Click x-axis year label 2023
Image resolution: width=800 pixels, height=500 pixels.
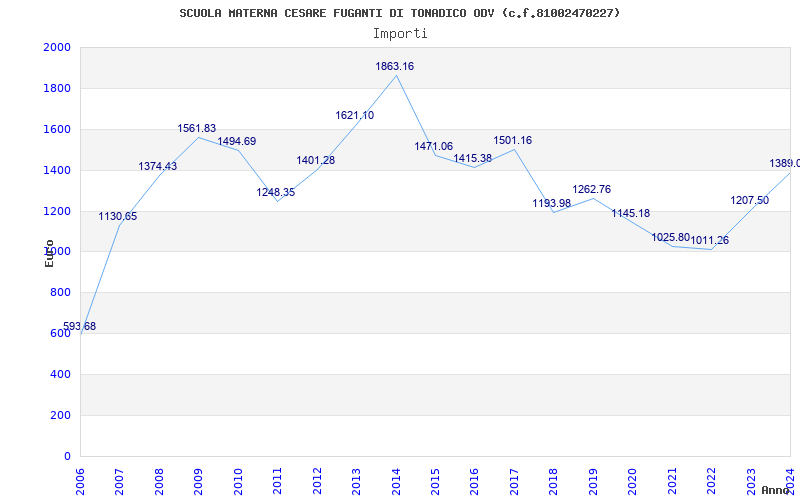pyautogui.click(x=751, y=482)
